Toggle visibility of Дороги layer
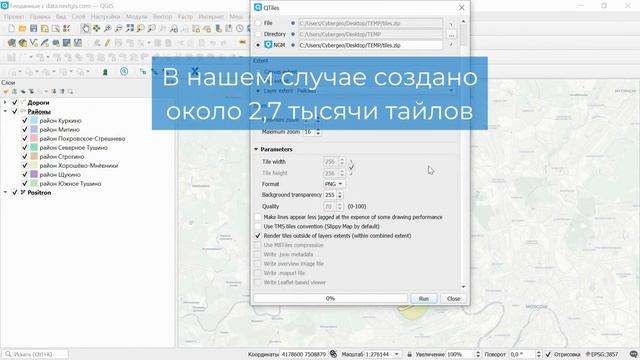 (15, 102)
